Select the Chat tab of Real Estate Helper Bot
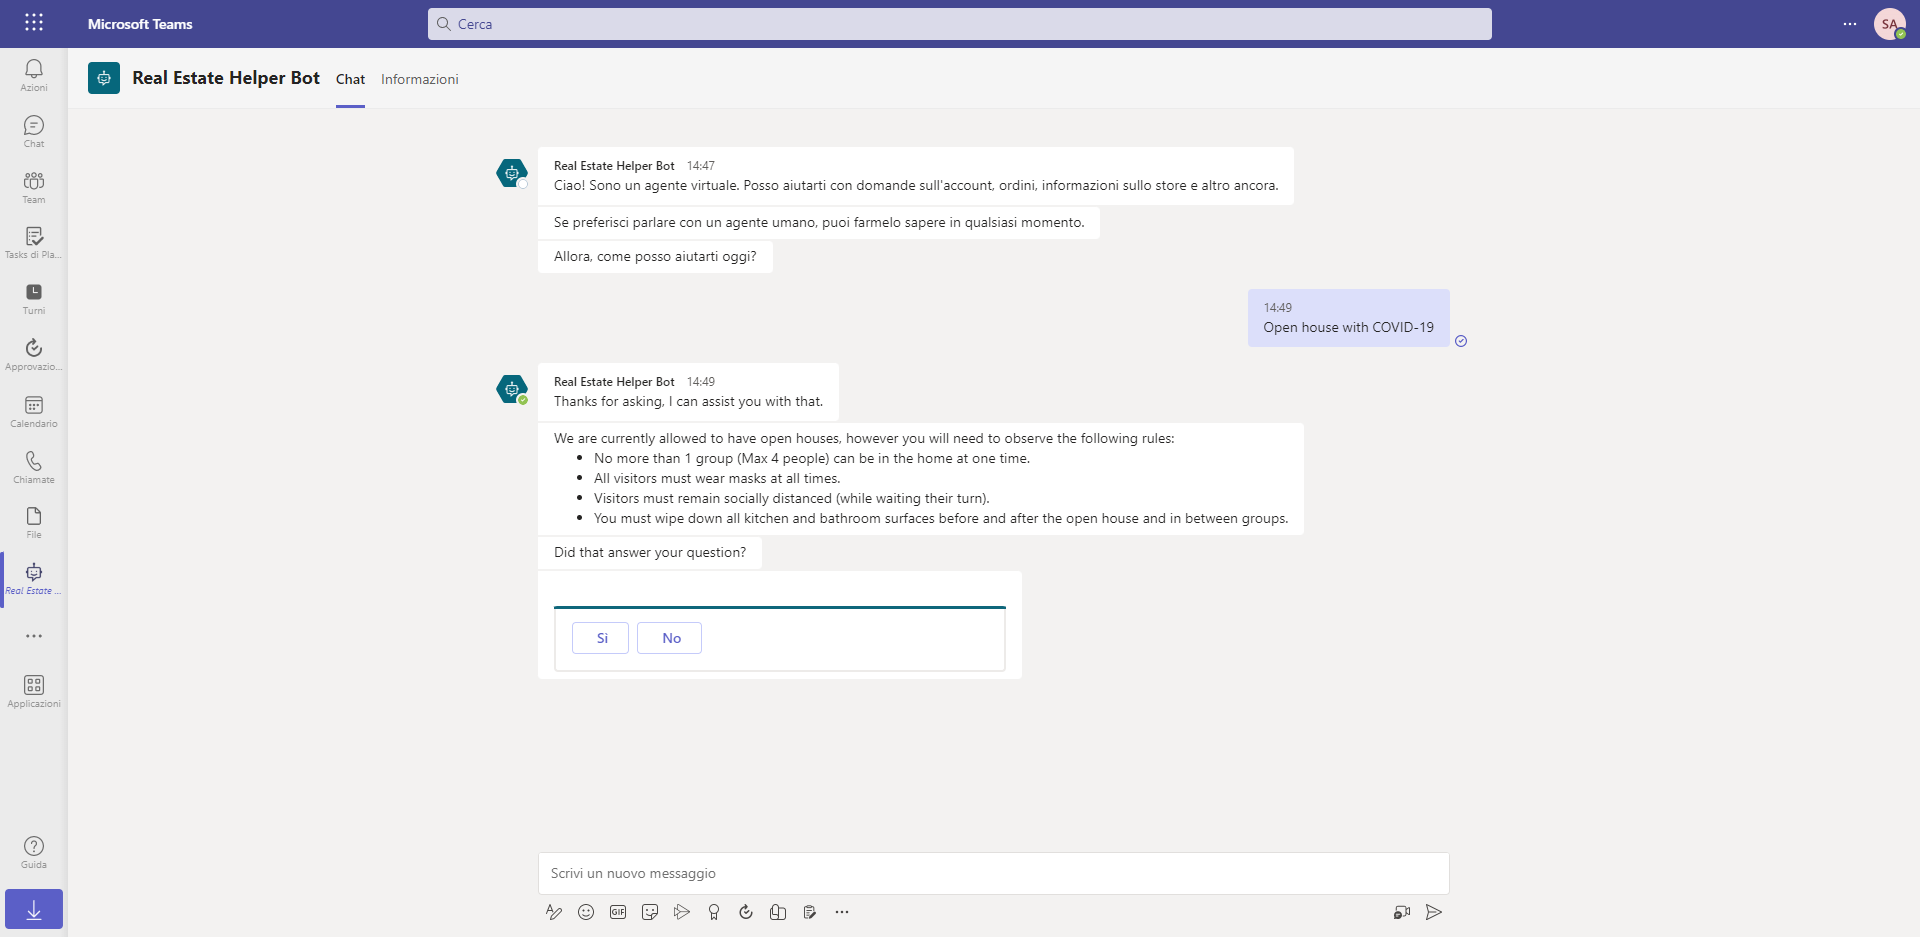1920x937 pixels. pyautogui.click(x=350, y=79)
